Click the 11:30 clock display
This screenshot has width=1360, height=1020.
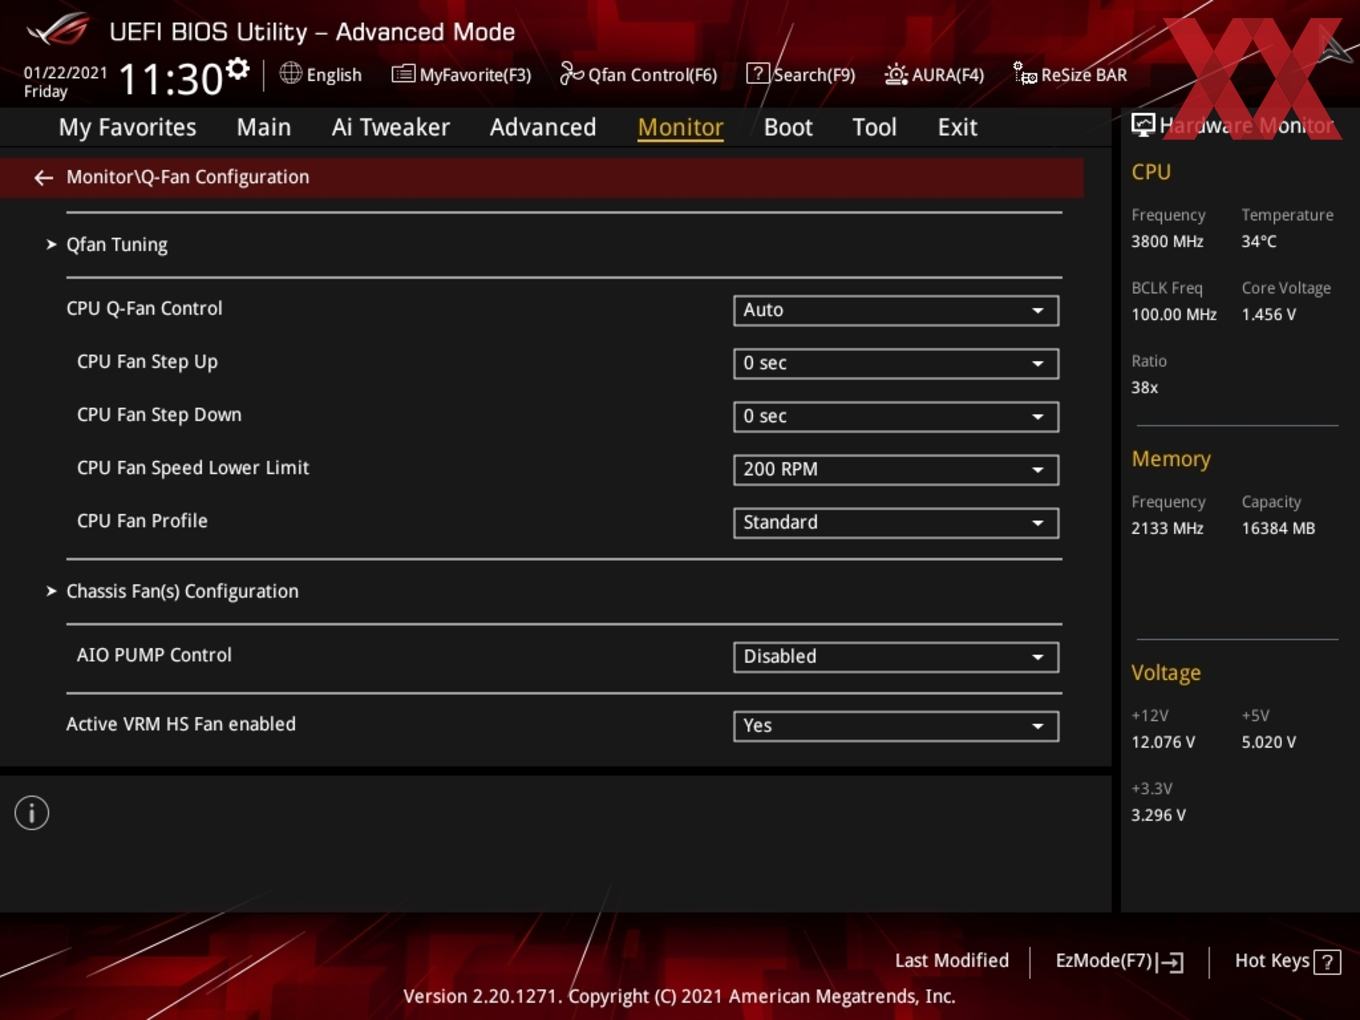(170, 79)
